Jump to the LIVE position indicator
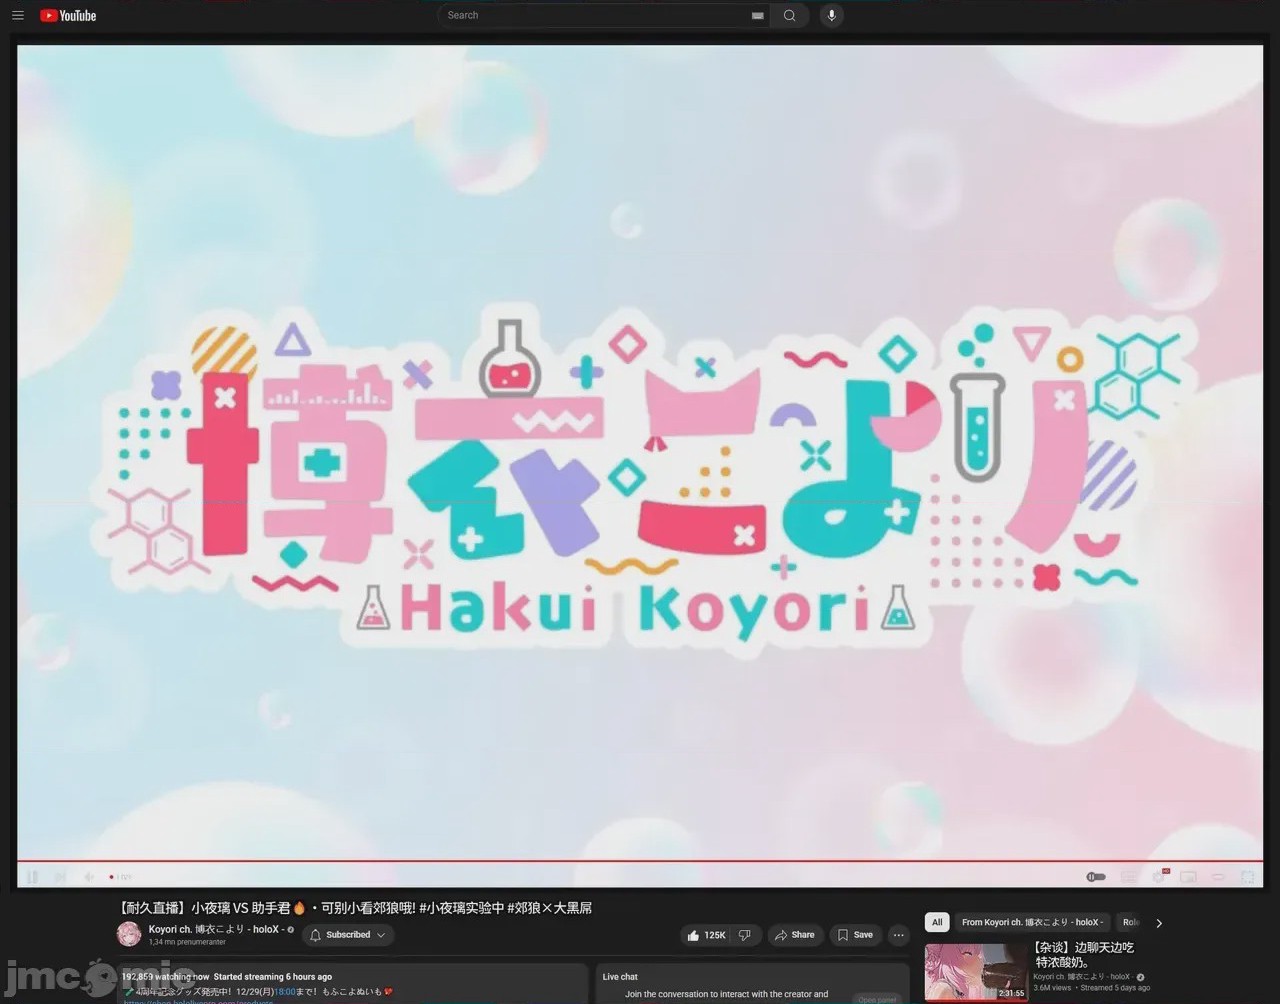Viewport: 1280px width, 1004px height. coord(120,877)
